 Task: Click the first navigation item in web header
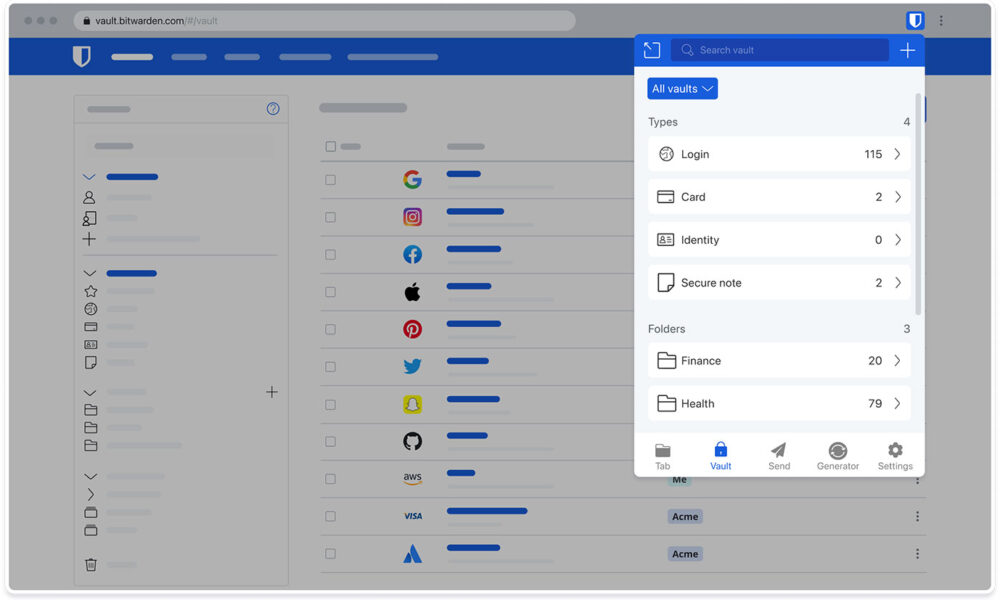click(132, 57)
